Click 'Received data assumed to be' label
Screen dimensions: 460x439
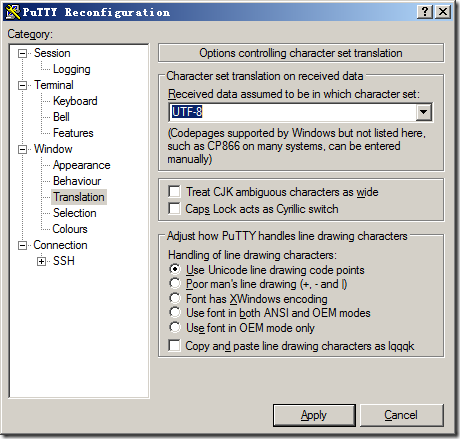pos(294,94)
